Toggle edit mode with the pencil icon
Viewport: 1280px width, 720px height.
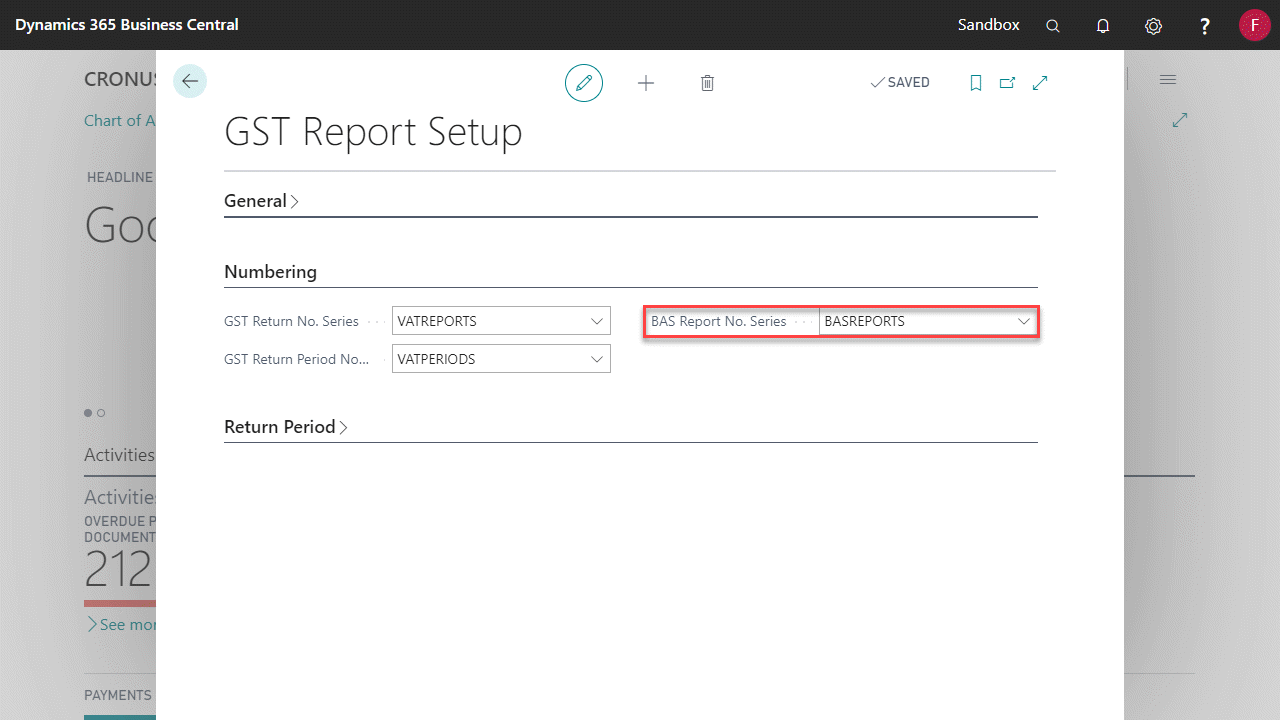(x=584, y=83)
